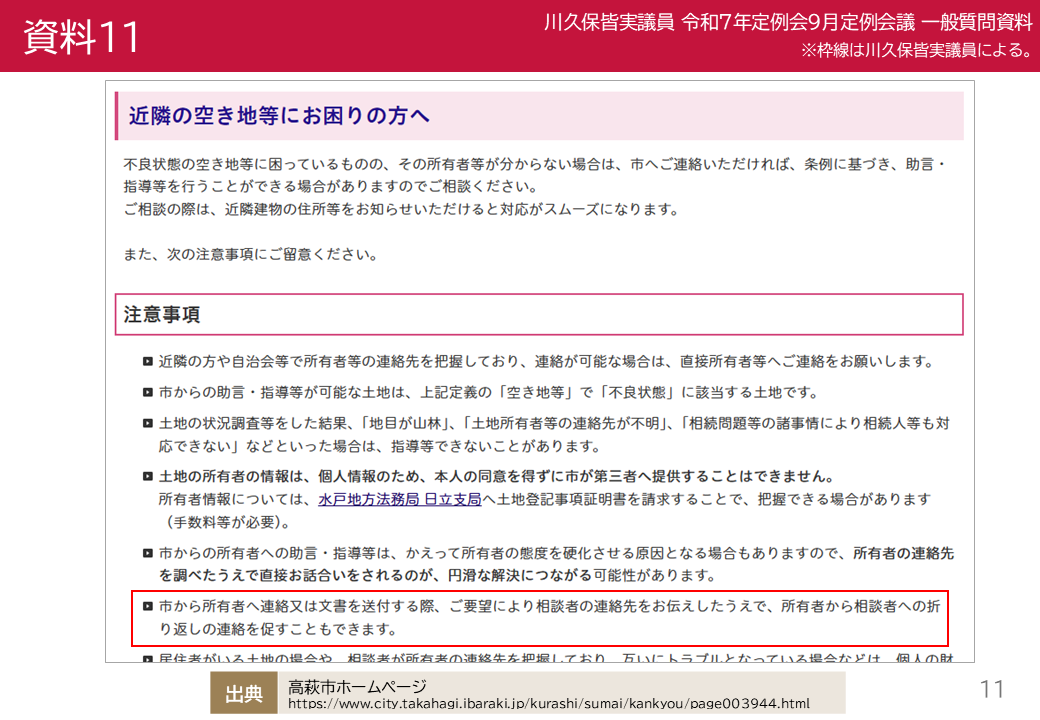
Task: Click the 近隣の空き地等にお困りの方へ heading
Action: [x=279, y=115]
